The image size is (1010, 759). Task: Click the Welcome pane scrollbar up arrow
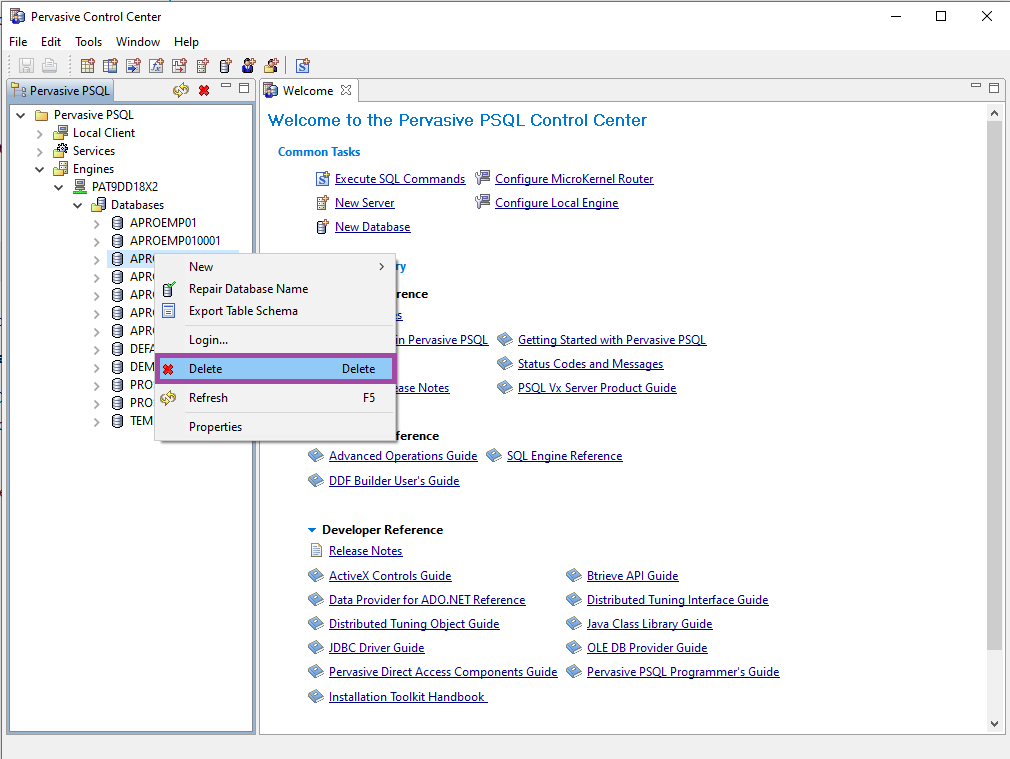(994, 113)
